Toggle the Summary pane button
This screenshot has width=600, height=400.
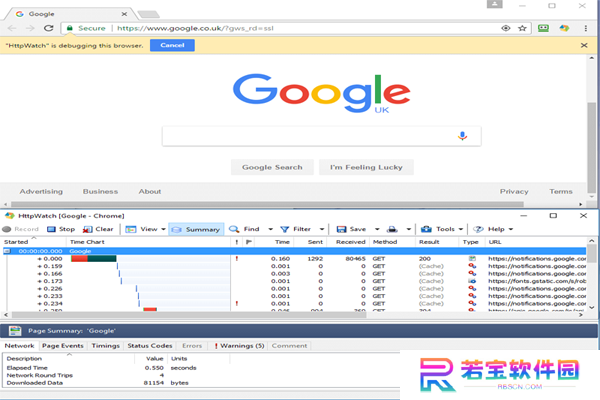tap(196, 229)
